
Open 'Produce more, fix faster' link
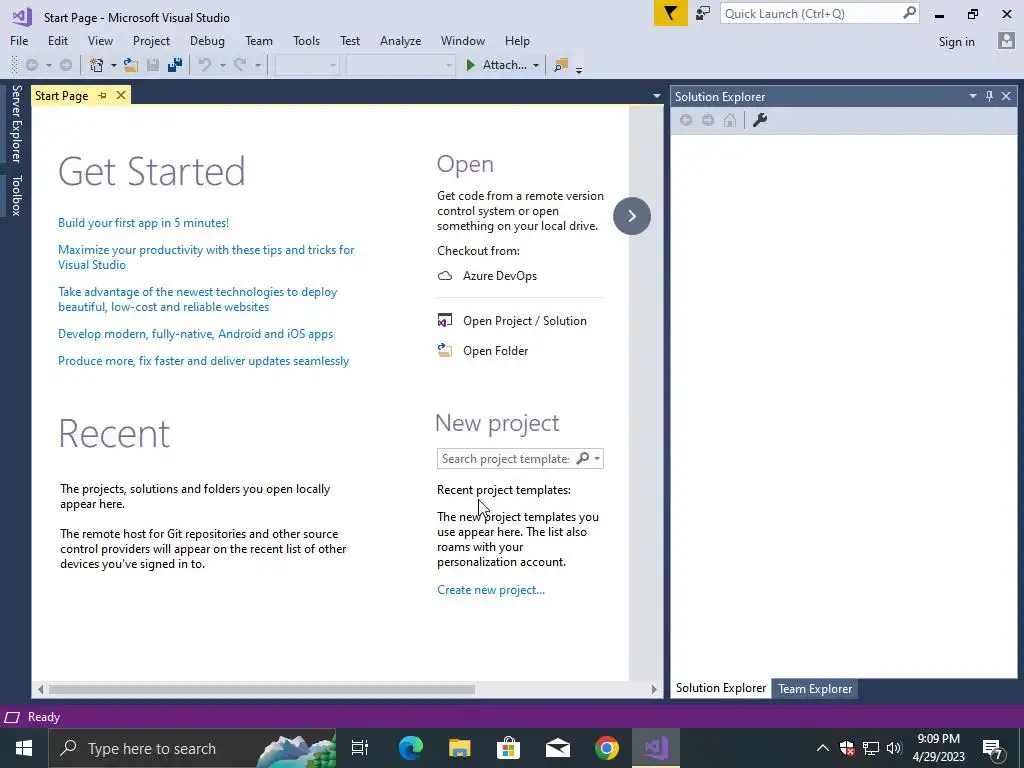[203, 360]
